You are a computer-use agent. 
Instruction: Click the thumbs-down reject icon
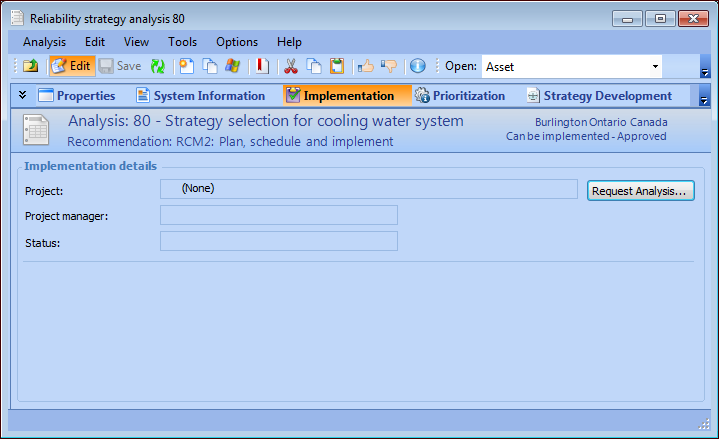tap(389, 66)
